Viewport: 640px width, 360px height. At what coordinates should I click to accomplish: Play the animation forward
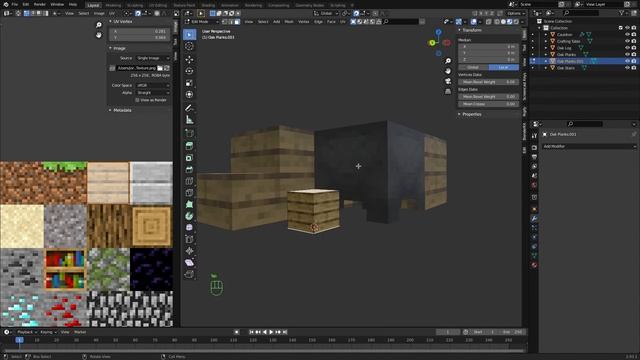click(271, 332)
